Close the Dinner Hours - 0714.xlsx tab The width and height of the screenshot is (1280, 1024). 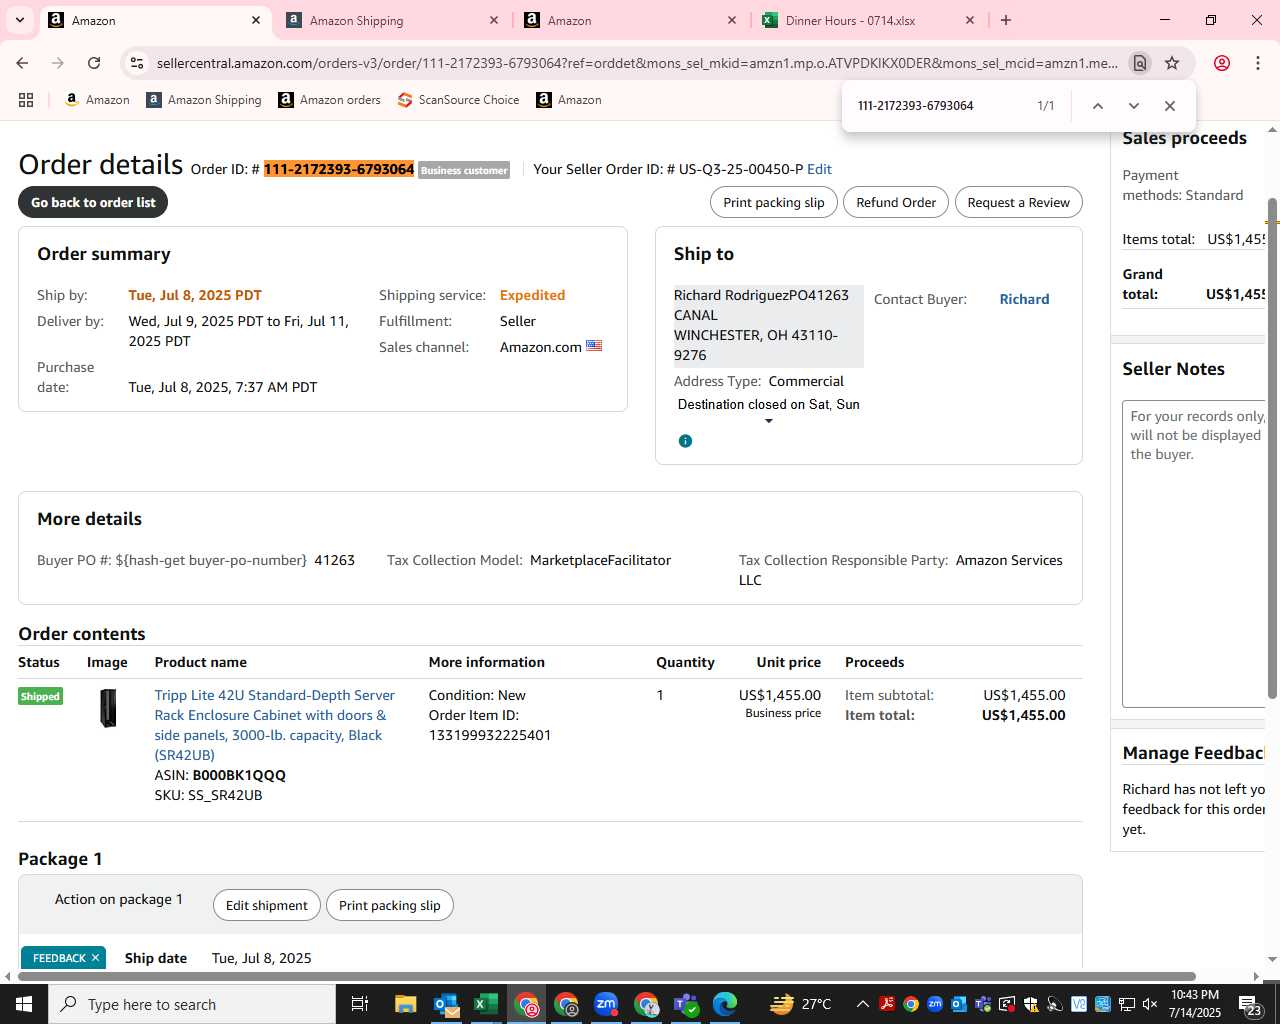point(969,20)
